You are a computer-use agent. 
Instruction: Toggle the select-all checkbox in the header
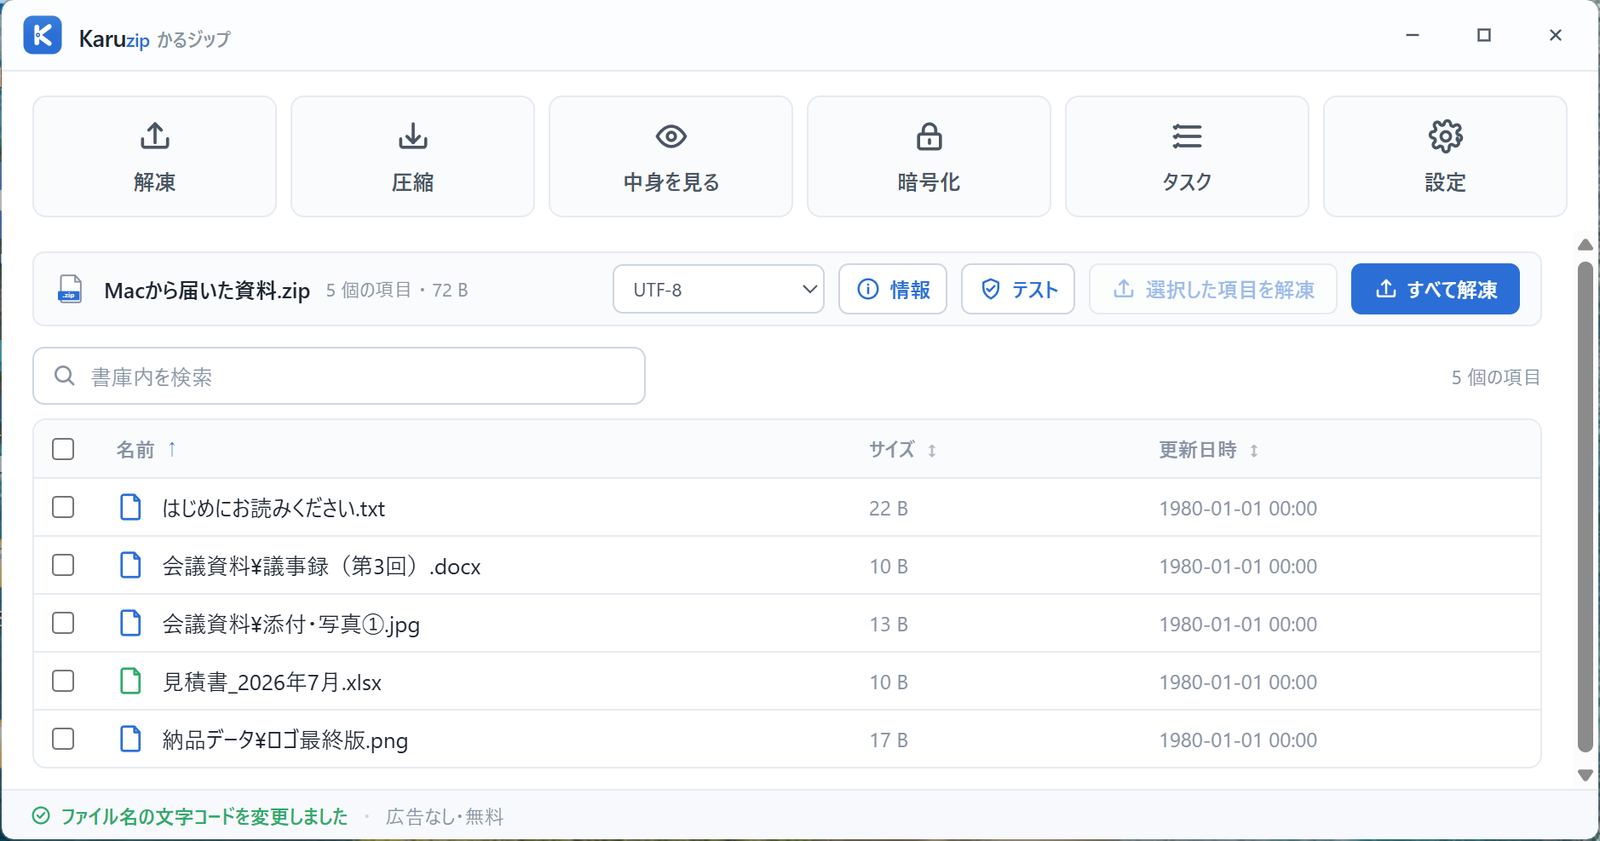pyautogui.click(x=63, y=449)
